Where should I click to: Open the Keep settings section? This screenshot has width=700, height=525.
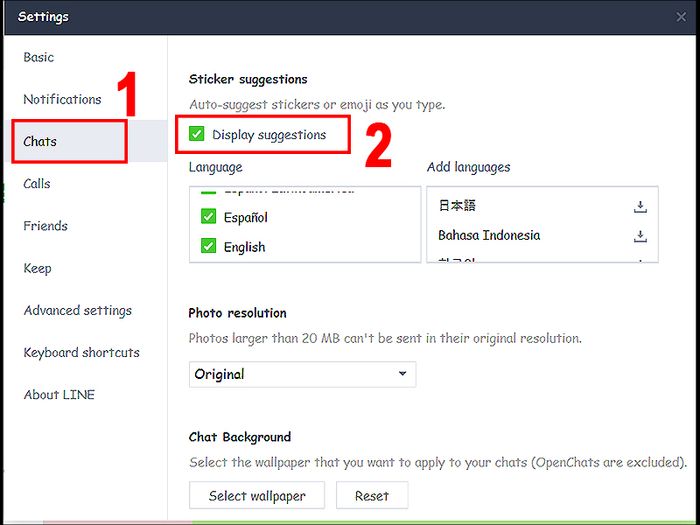tap(38, 268)
